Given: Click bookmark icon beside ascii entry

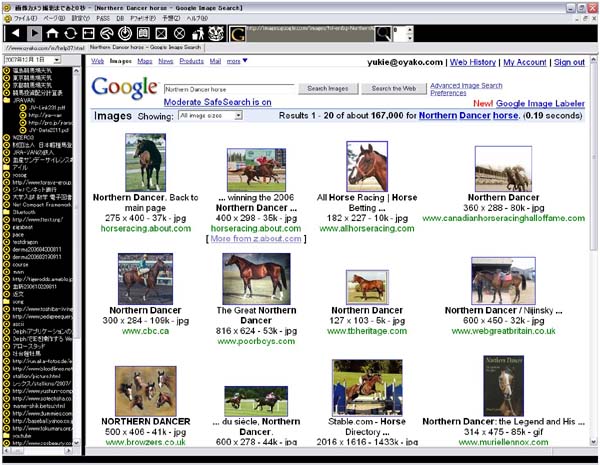Looking at the screenshot, I should 7,324.
